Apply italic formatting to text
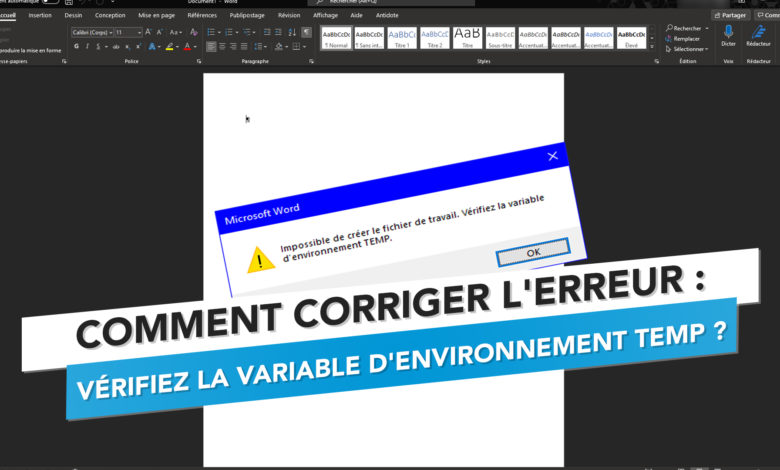Image resolution: width=780 pixels, height=470 pixels. tap(88, 46)
